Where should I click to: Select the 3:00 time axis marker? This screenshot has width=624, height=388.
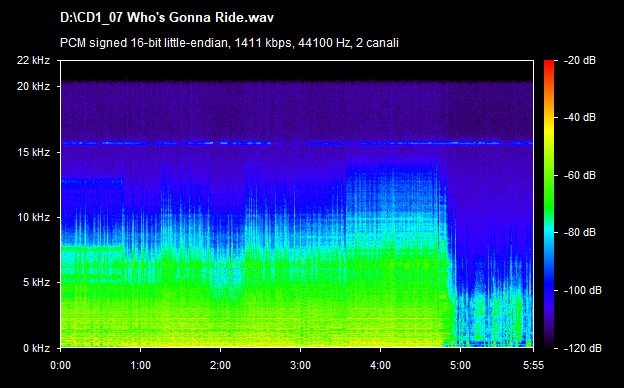pos(300,365)
